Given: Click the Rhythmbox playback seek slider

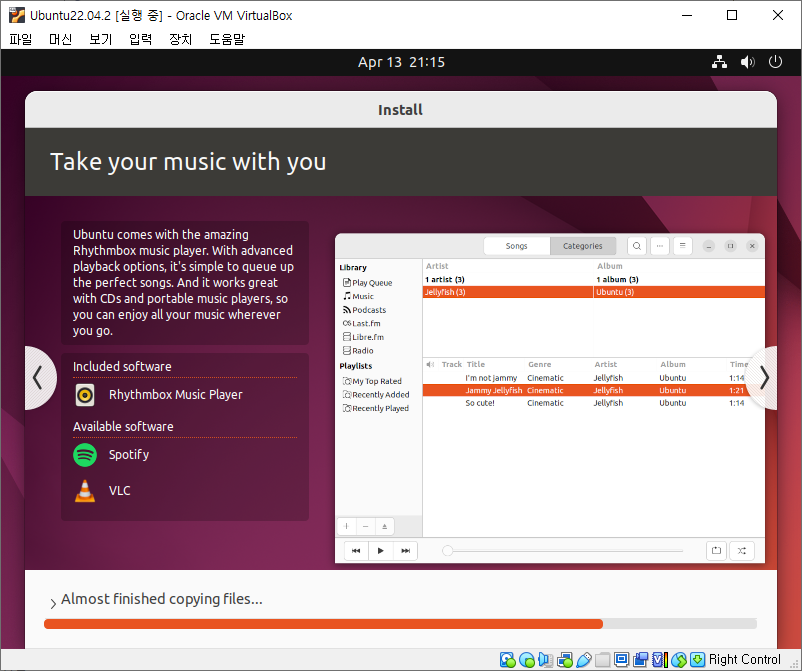Looking at the screenshot, I should coord(563,551).
